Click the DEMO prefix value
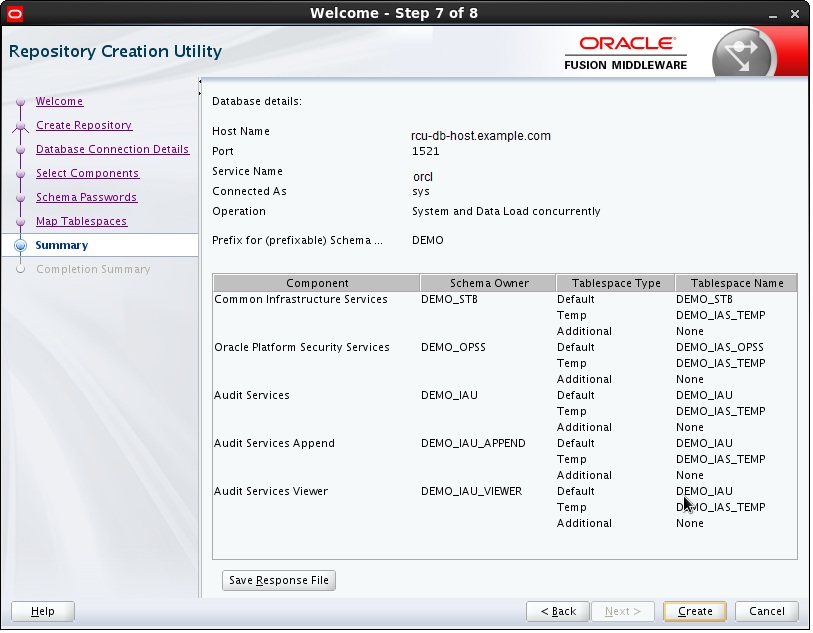Viewport: 813px width, 633px height. point(428,241)
